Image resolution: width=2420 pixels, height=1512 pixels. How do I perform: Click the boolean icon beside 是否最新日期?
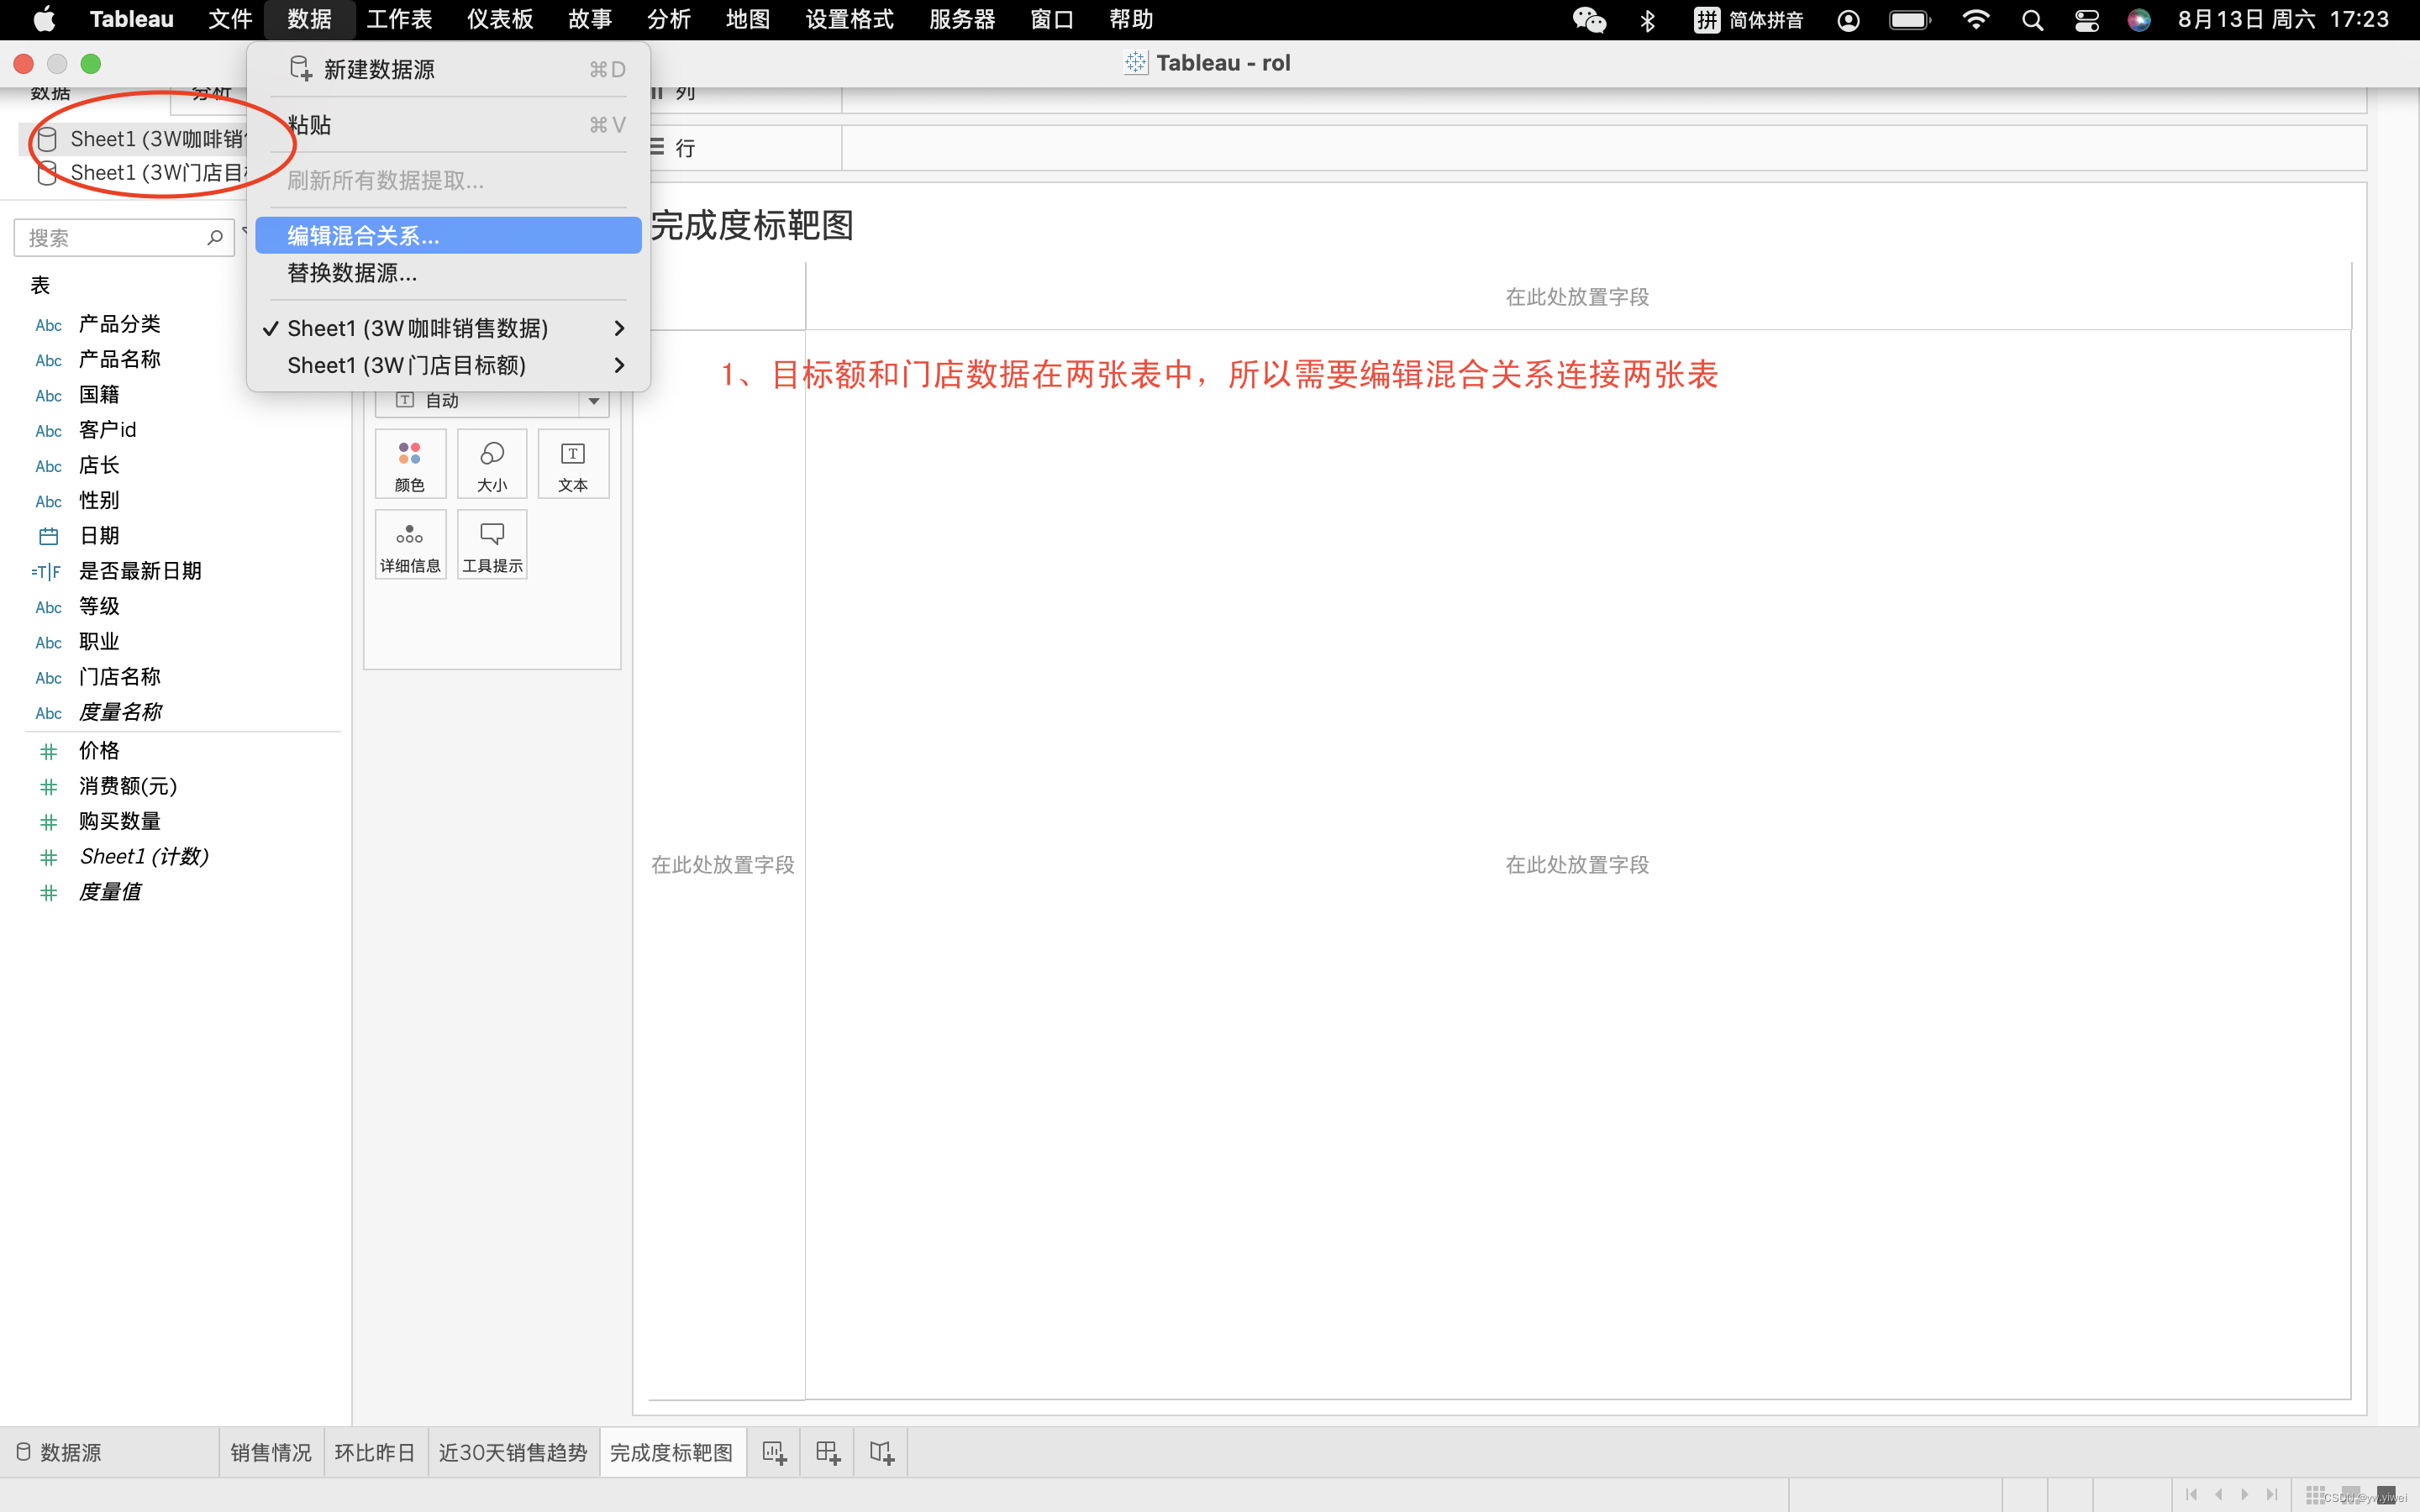(x=46, y=572)
